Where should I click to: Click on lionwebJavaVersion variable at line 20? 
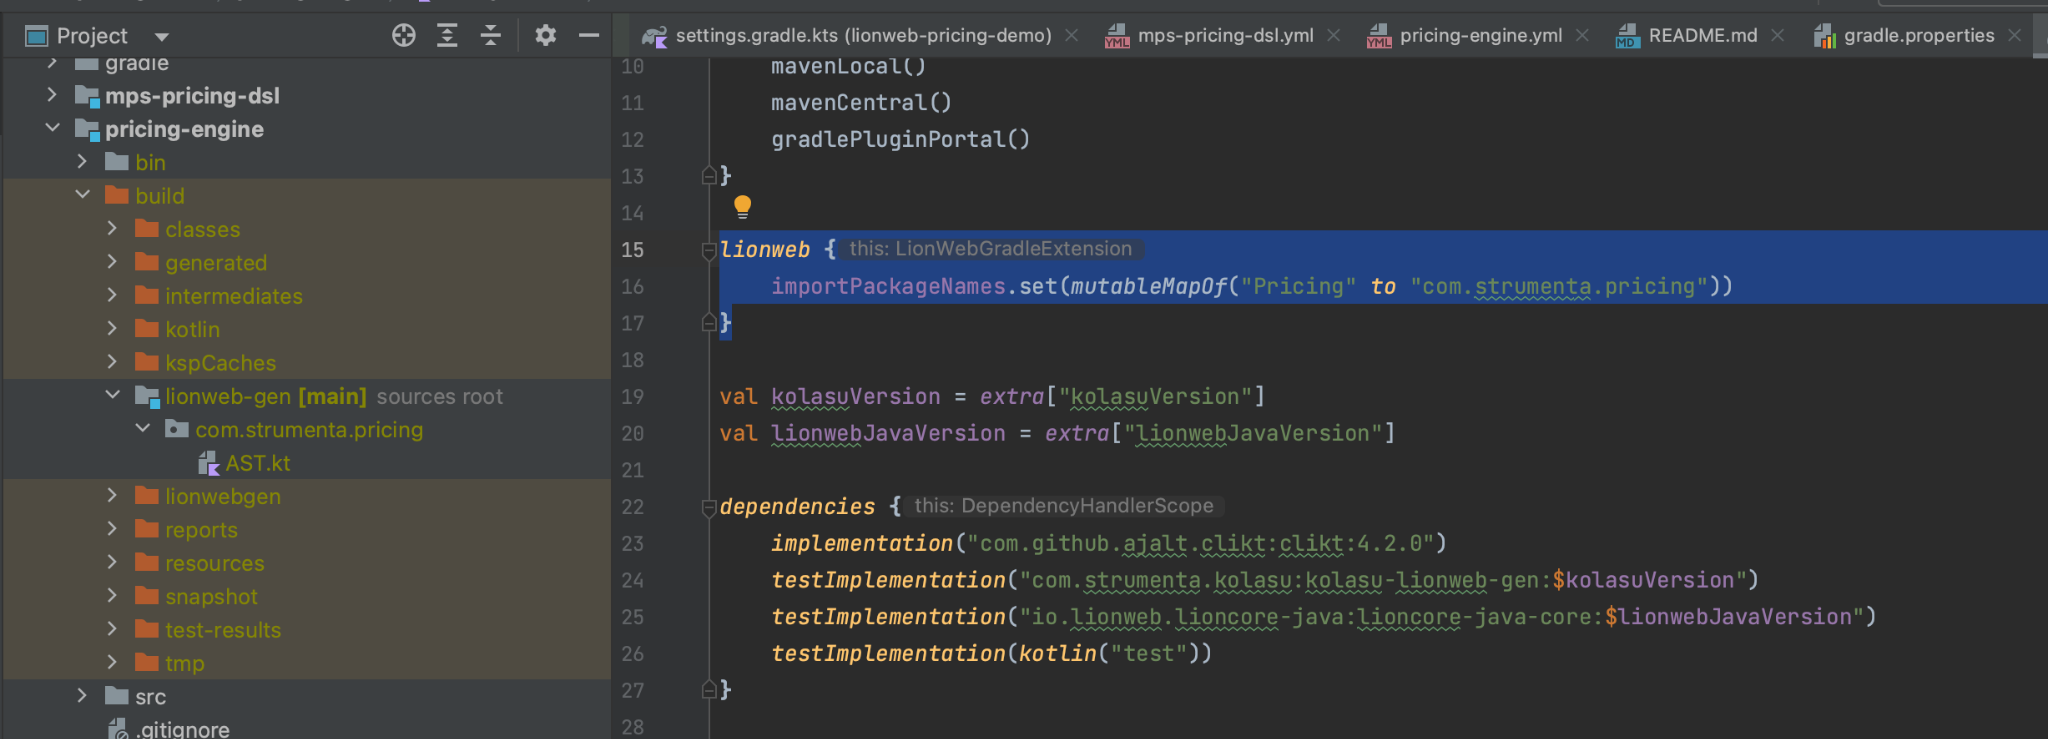tap(888, 434)
